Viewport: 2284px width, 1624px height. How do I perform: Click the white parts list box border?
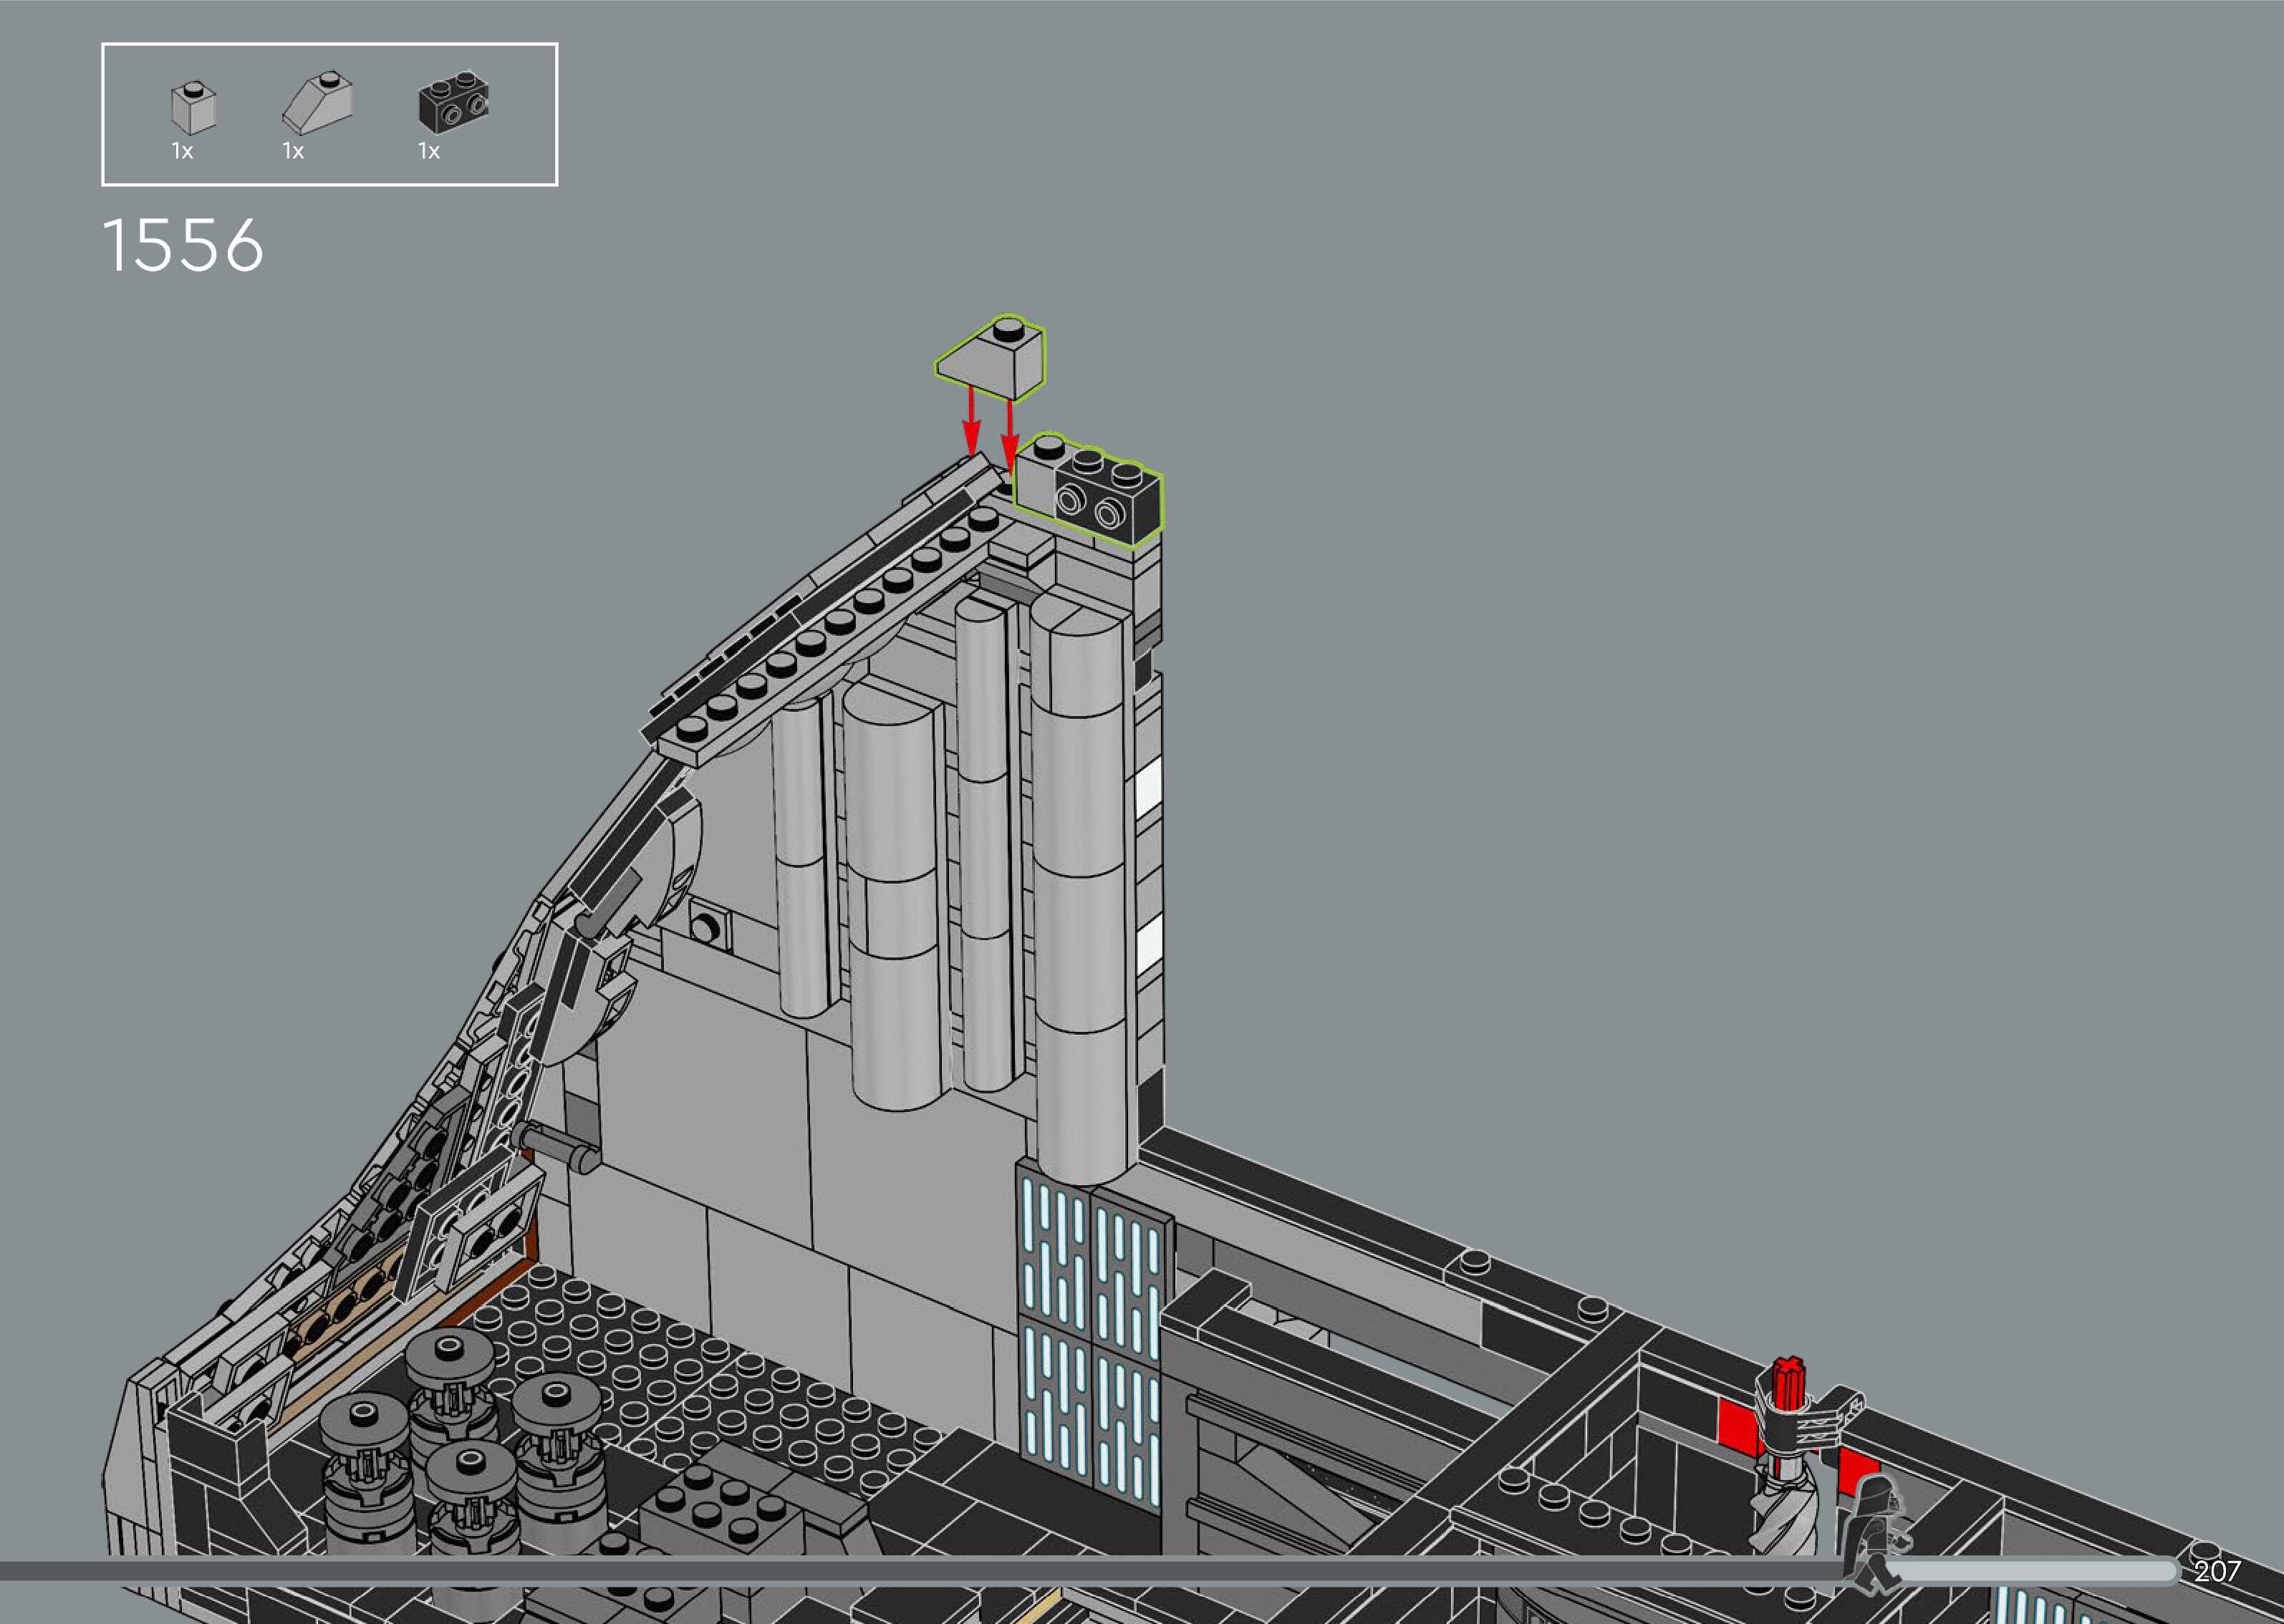click(x=330, y=44)
